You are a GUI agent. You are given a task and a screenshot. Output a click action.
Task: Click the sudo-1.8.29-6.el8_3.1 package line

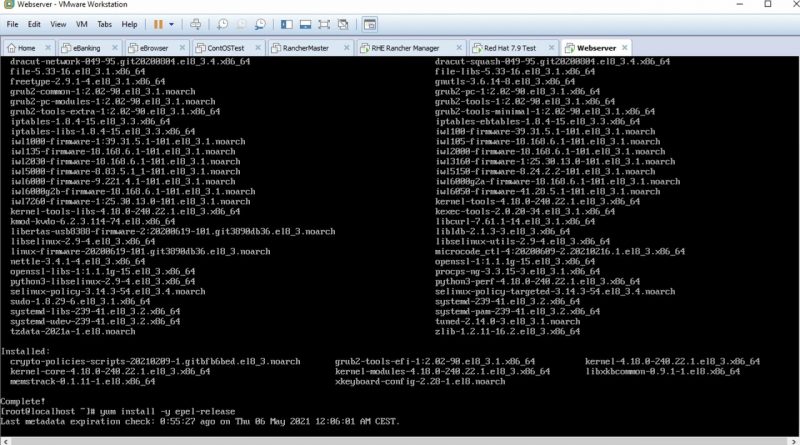[x=80, y=301]
